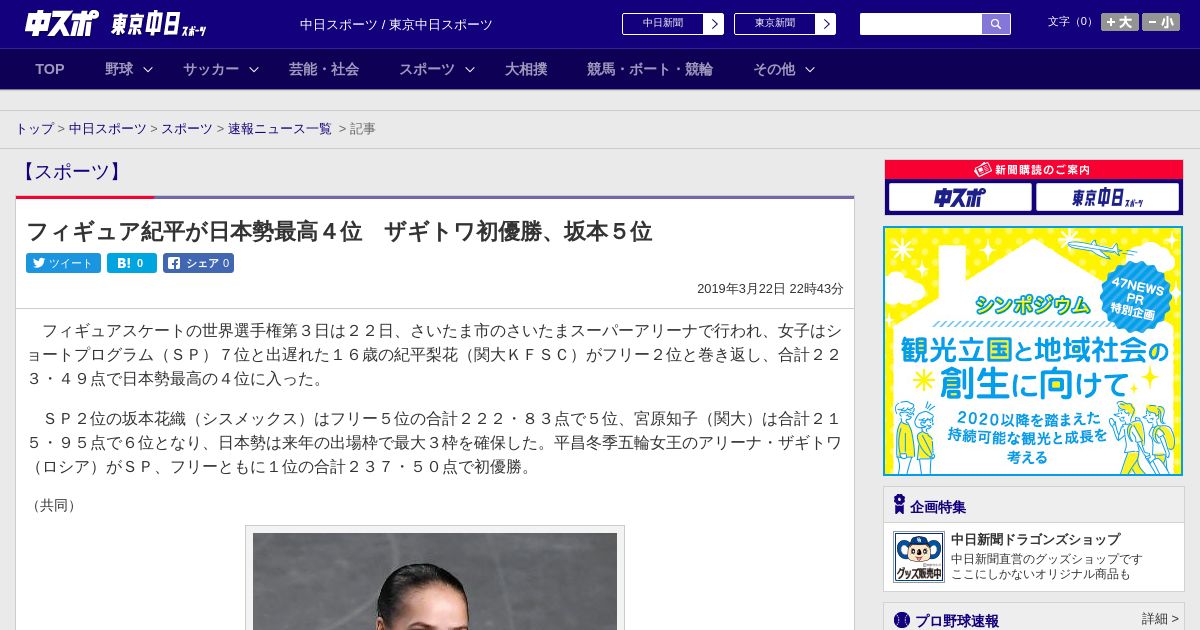Click プロ野球速報 heading
The image size is (1200, 630).
(x=957, y=621)
